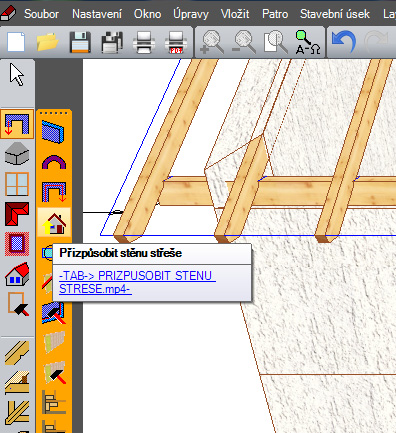The width and height of the screenshot is (396, 433).
Task: Click the save all double-floppy icon
Action: [x=112, y=42]
